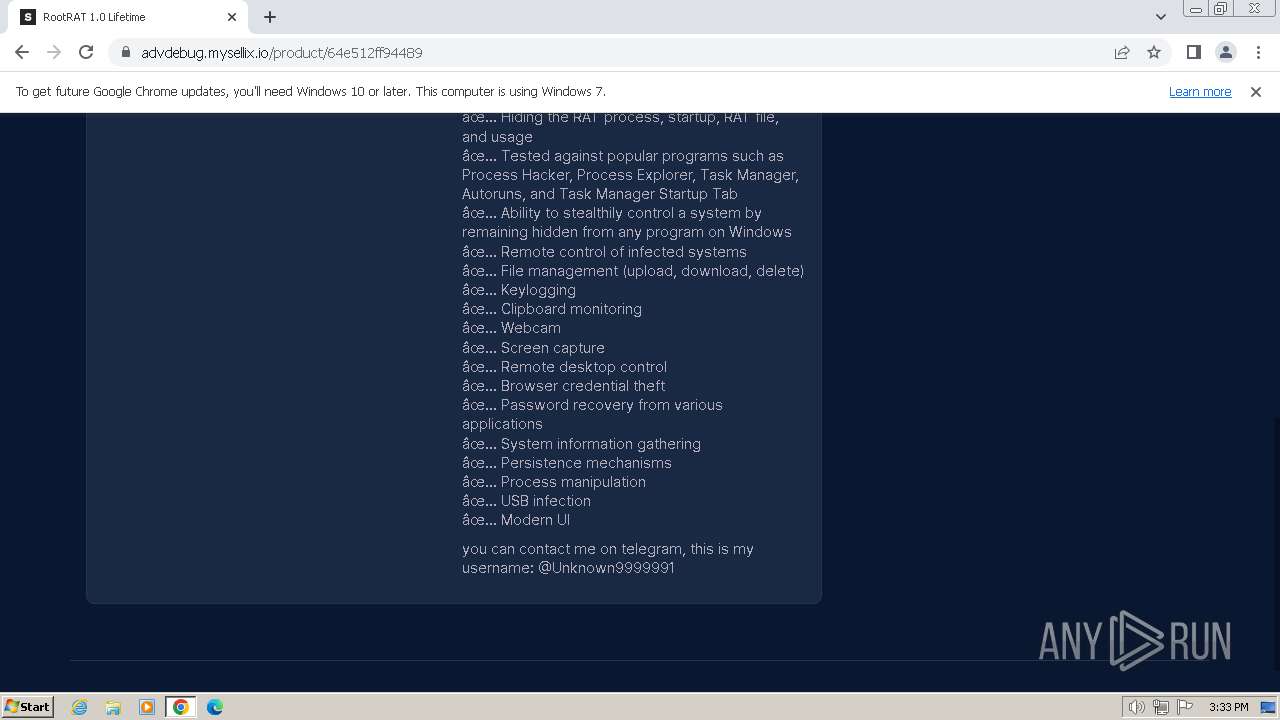Go back to the previous page
Image resolution: width=1280 pixels, height=720 pixels.
(x=22, y=52)
